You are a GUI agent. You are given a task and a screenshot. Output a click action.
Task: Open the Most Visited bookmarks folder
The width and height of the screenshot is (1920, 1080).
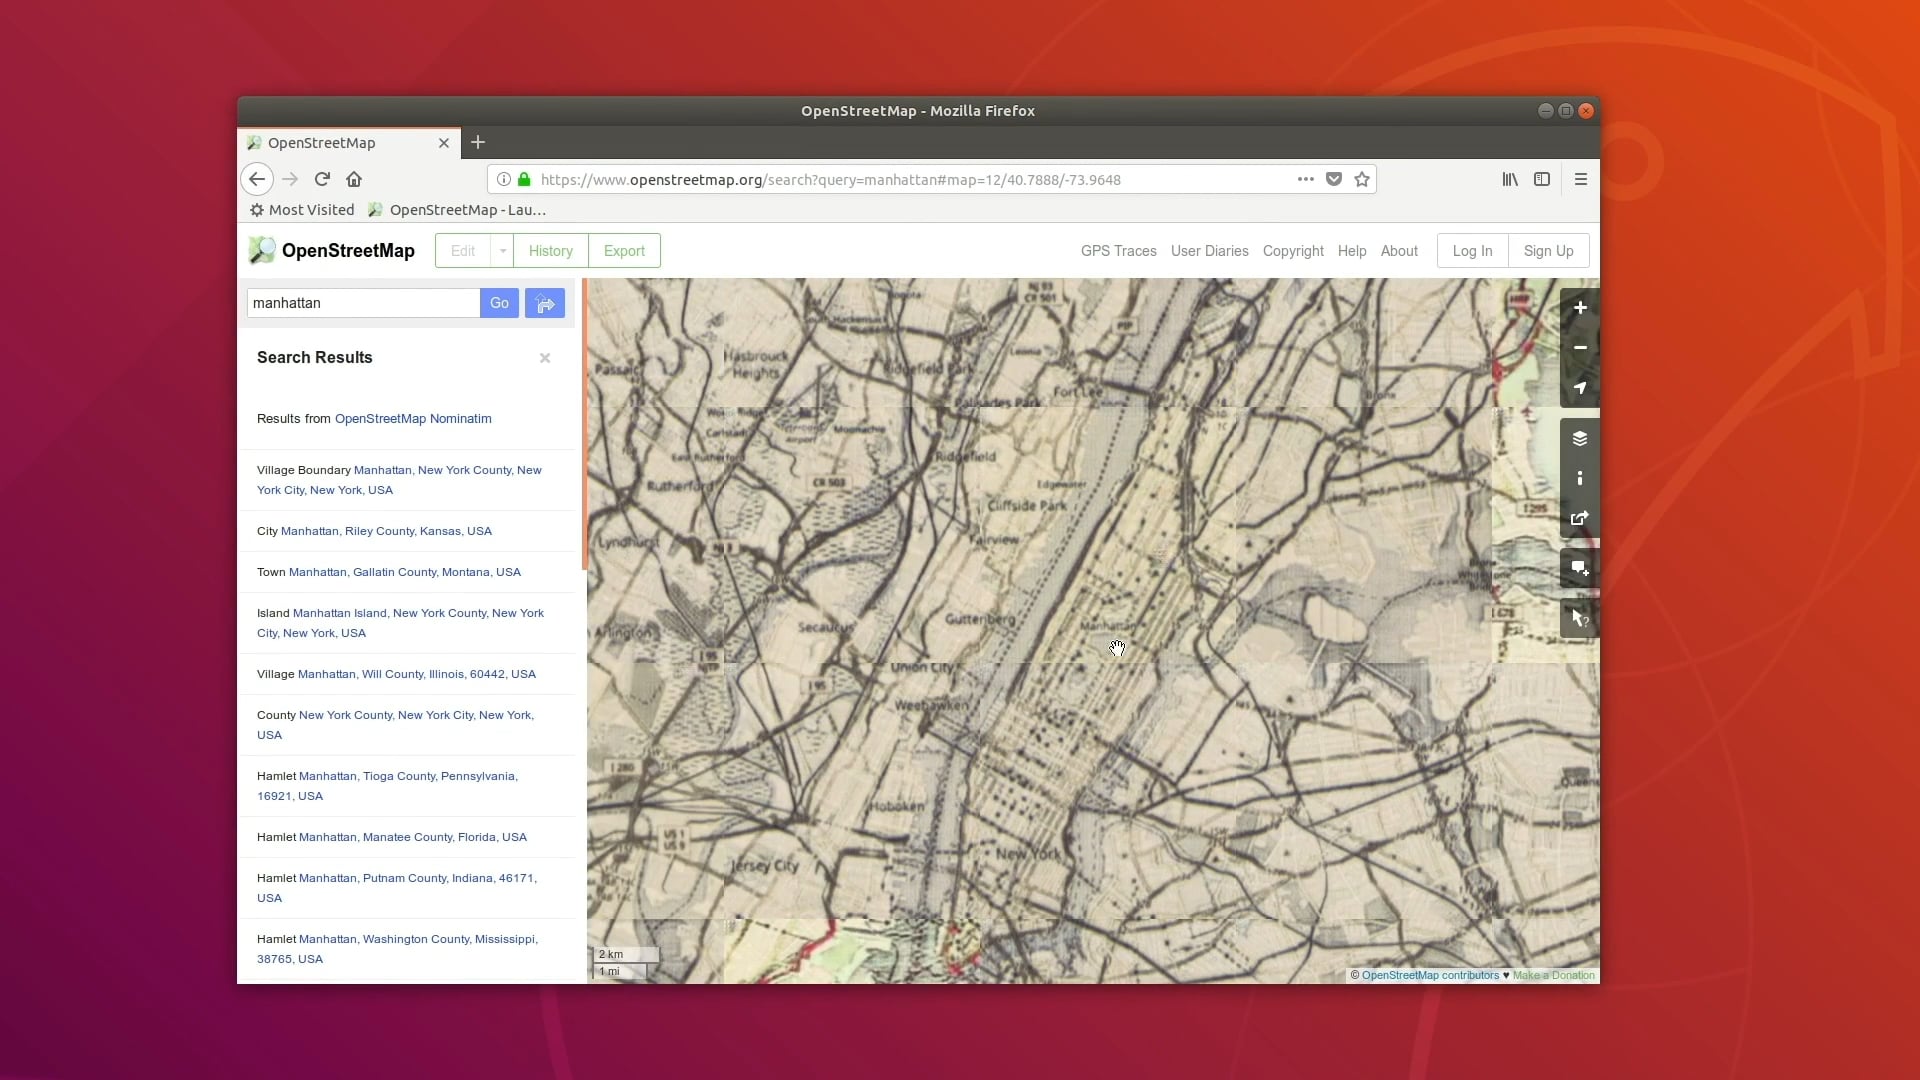coord(301,210)
